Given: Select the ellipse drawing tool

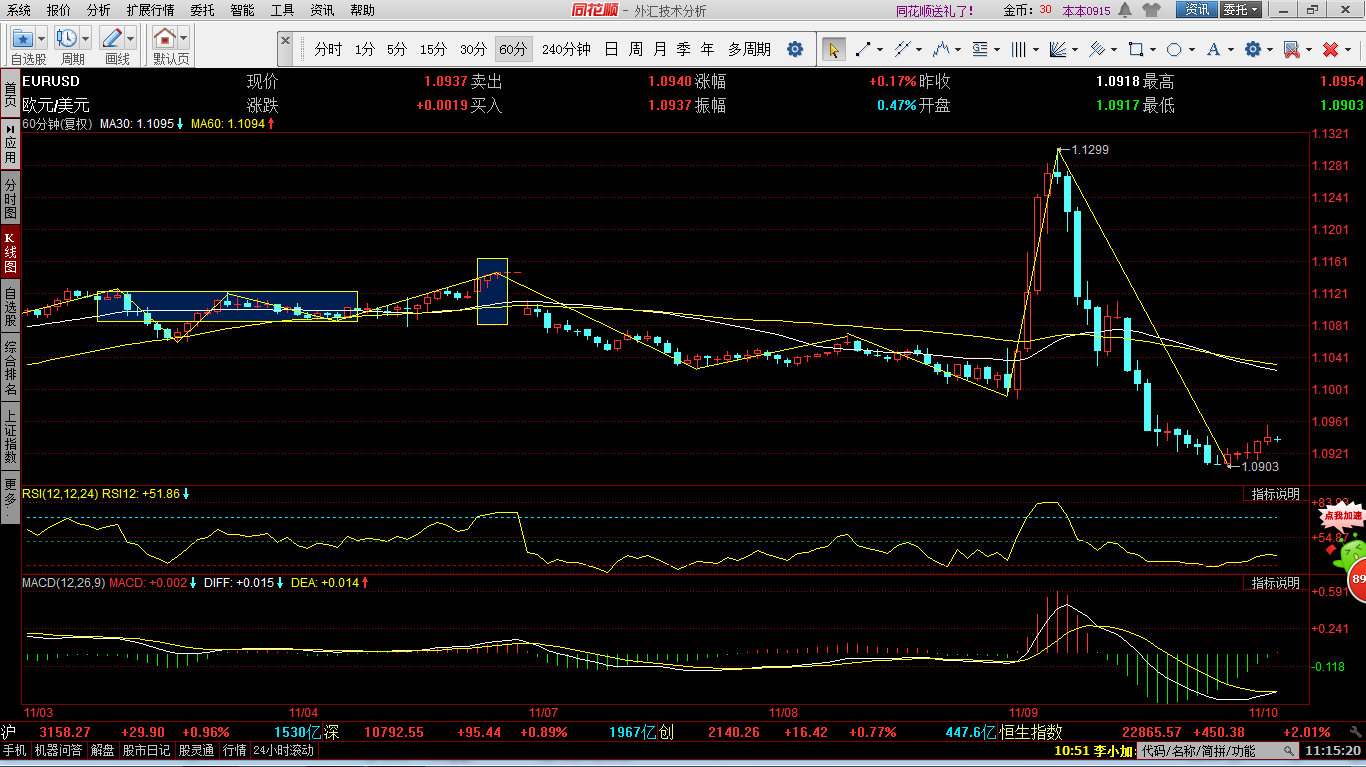Looking at the screenshot, I should coord(1174,49).
